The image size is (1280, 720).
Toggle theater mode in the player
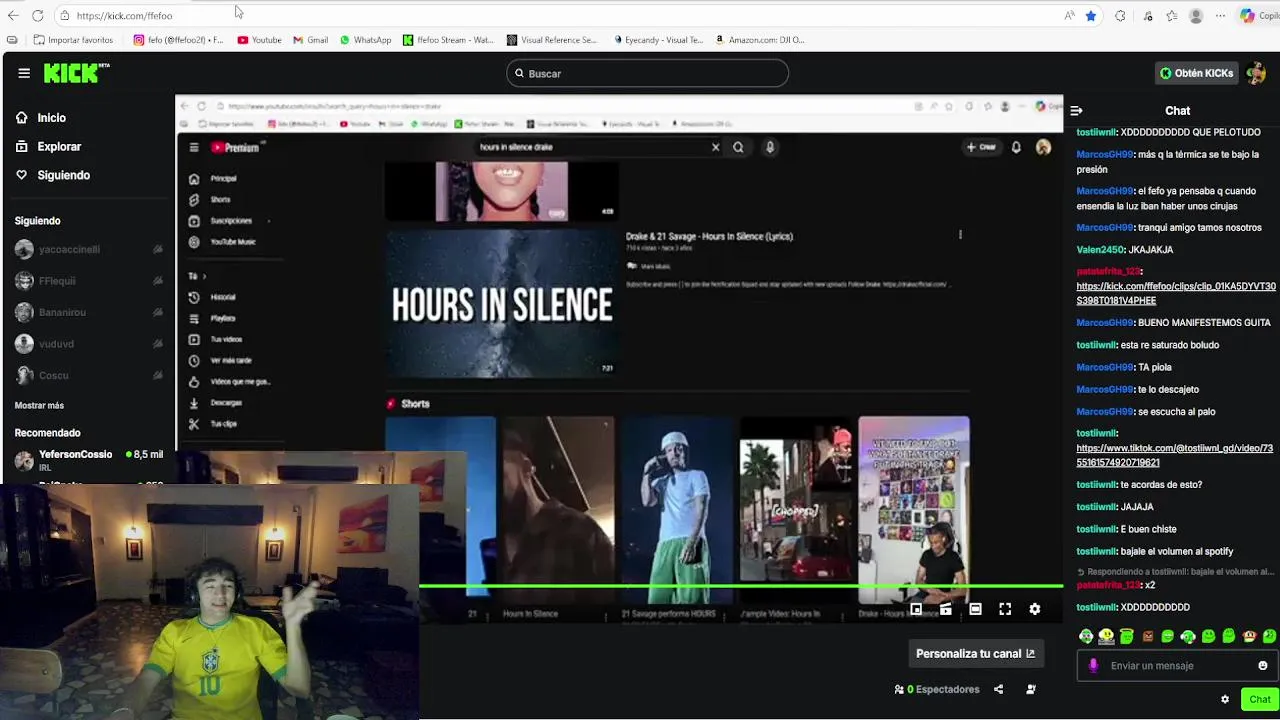(x=975, y=609)
